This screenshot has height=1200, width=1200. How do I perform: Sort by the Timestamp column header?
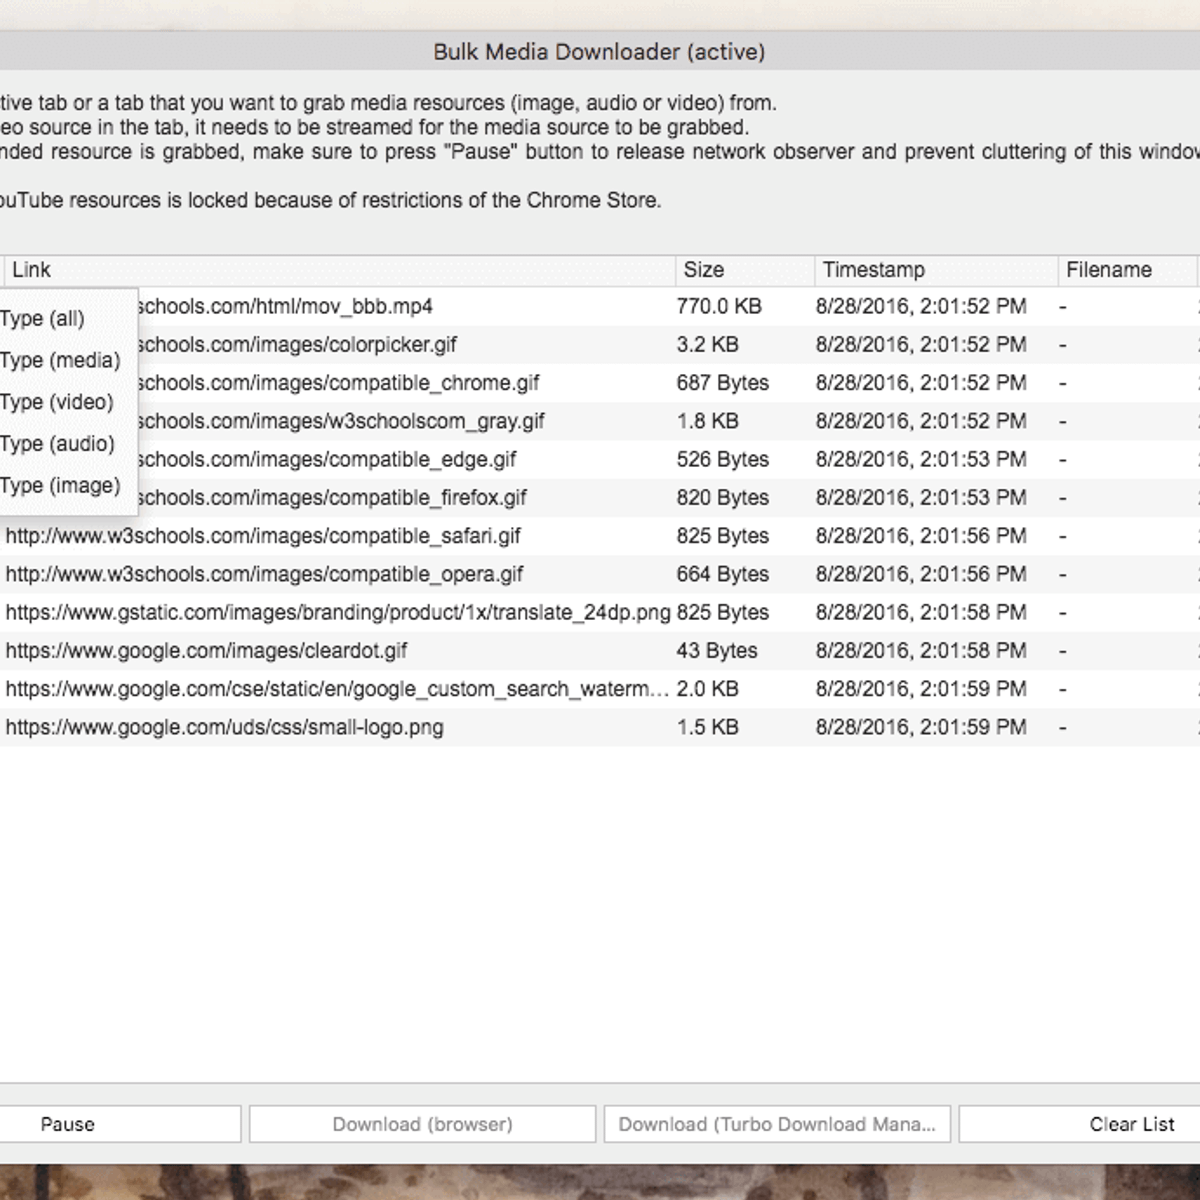(937, 270)
